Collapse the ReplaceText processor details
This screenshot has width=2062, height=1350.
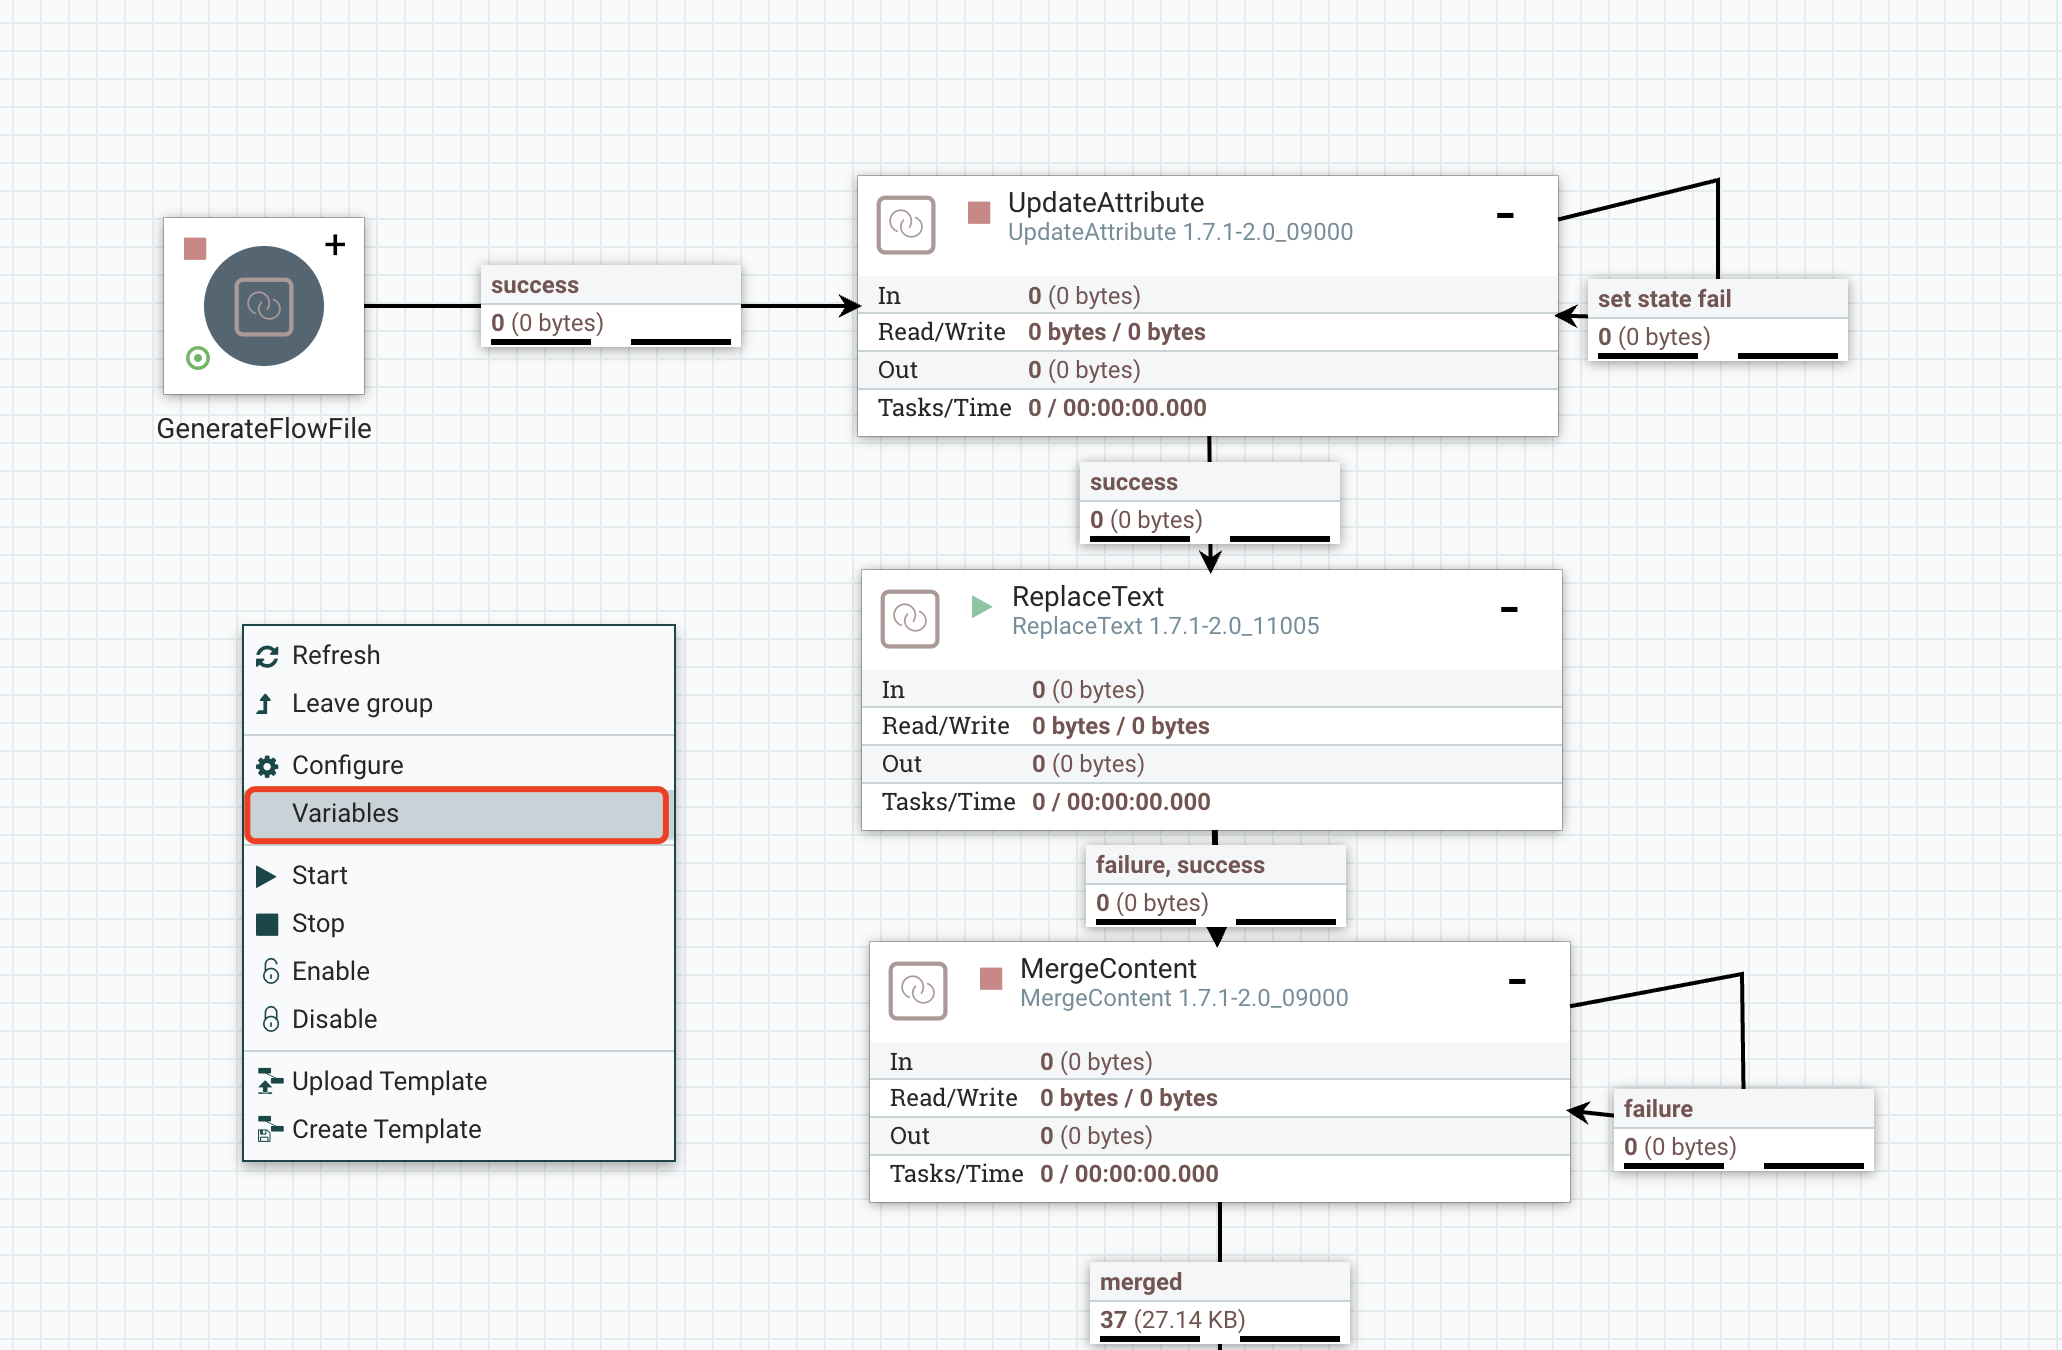(1510, 607)
